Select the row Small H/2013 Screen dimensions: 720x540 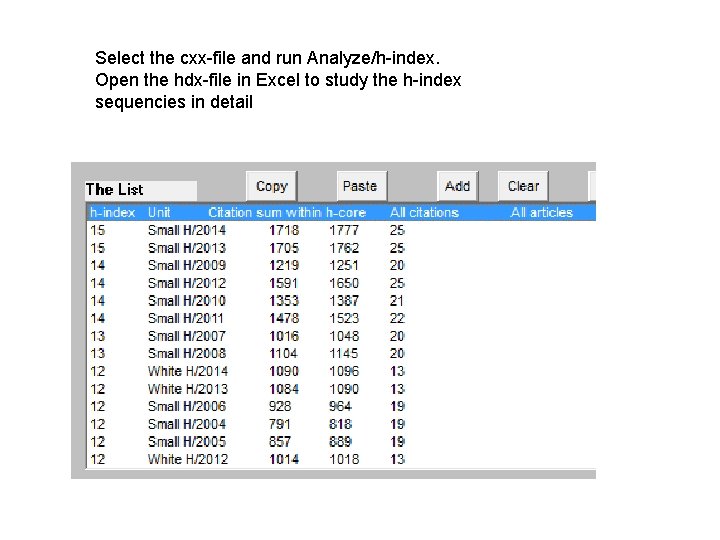[341, 248]
